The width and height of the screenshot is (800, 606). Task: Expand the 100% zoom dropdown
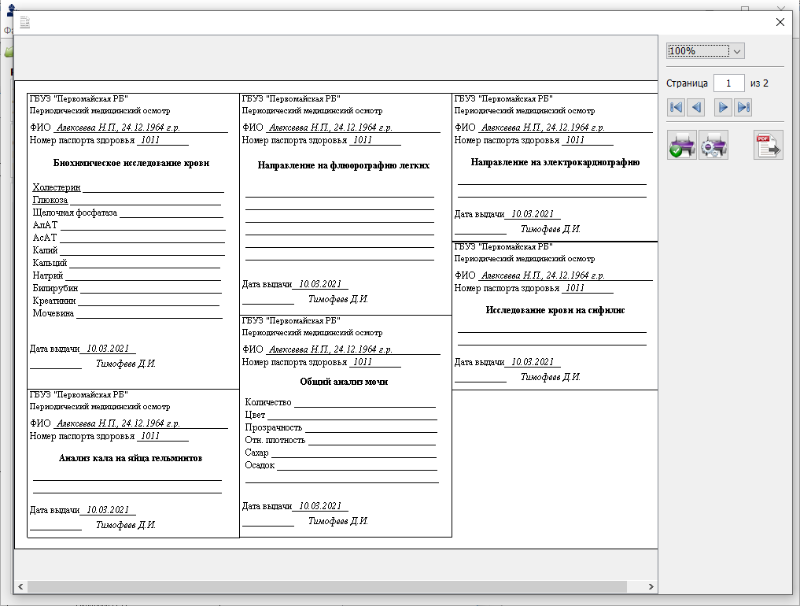click(x=737, y=50)
